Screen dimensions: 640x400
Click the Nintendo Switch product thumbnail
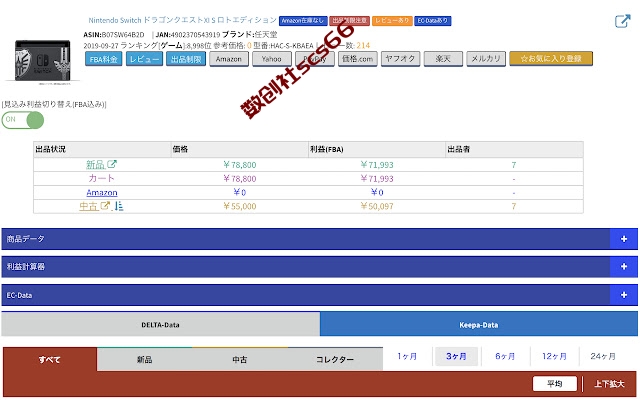[42, 61]
